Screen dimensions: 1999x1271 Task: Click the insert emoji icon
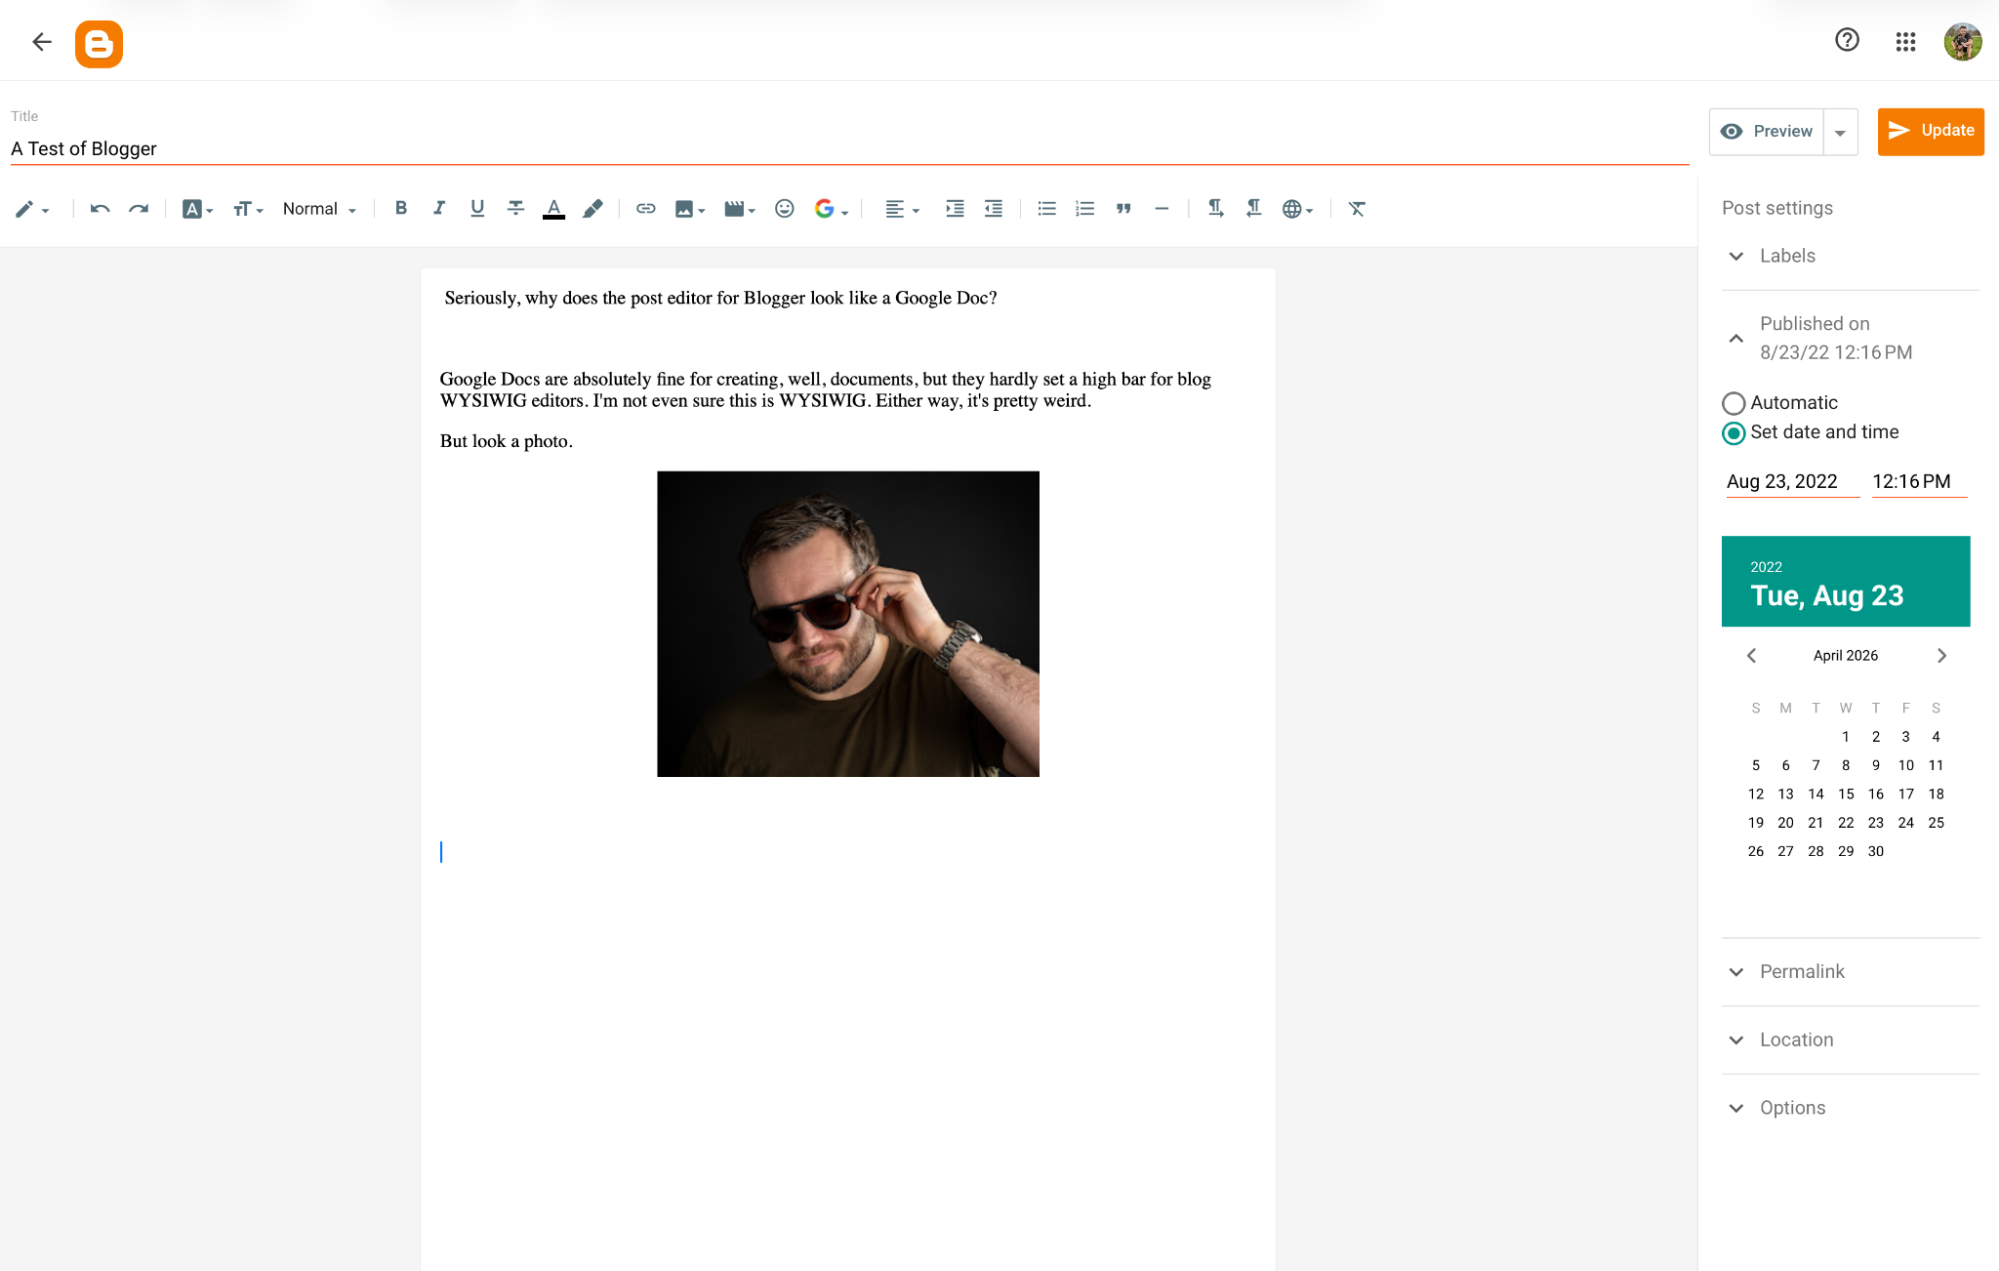[784, 208]
